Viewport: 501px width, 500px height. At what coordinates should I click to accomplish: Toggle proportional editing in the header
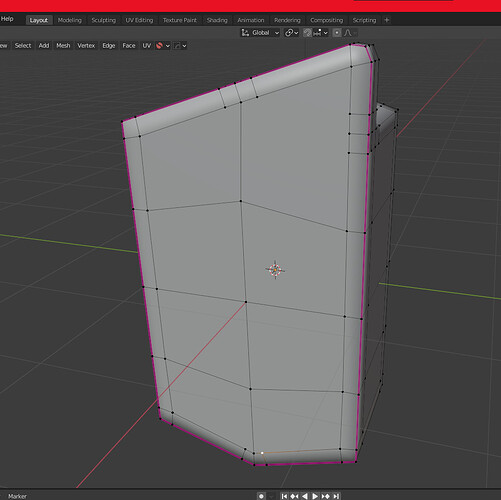(337, 33)
